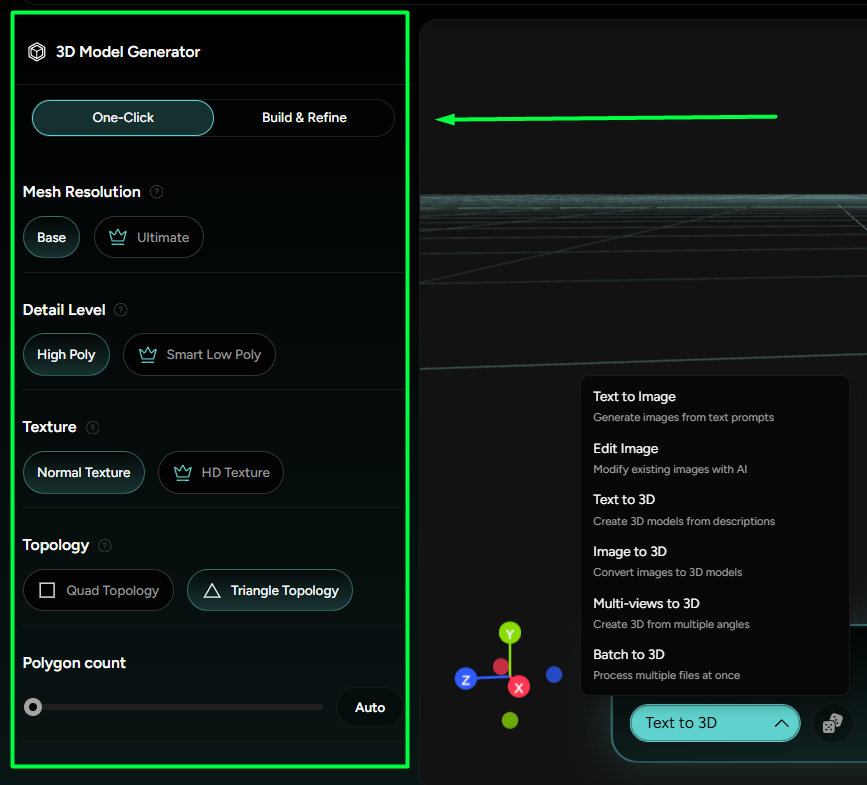This screenshot has width=867, height=785.
Task: Click the Detail Level question mark icon
Action: tap(120, 310)
